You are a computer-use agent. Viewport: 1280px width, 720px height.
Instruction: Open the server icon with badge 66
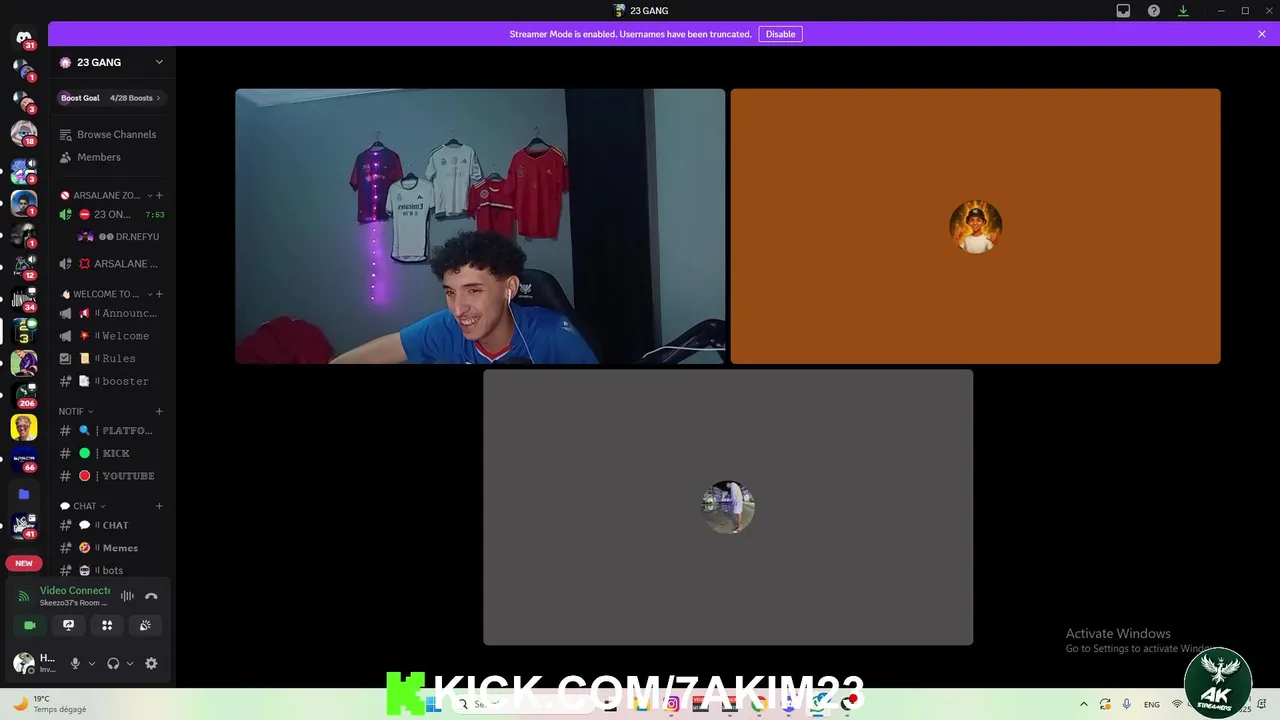pyautogui.click(x=24, y=461)
